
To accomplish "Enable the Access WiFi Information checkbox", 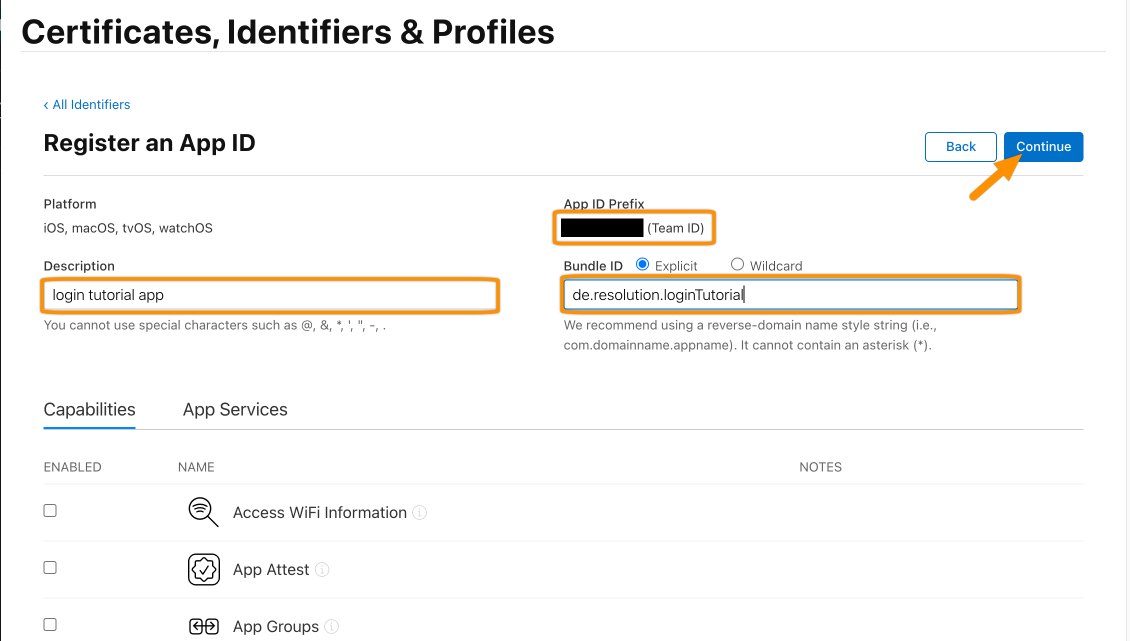I will (50, 510).
